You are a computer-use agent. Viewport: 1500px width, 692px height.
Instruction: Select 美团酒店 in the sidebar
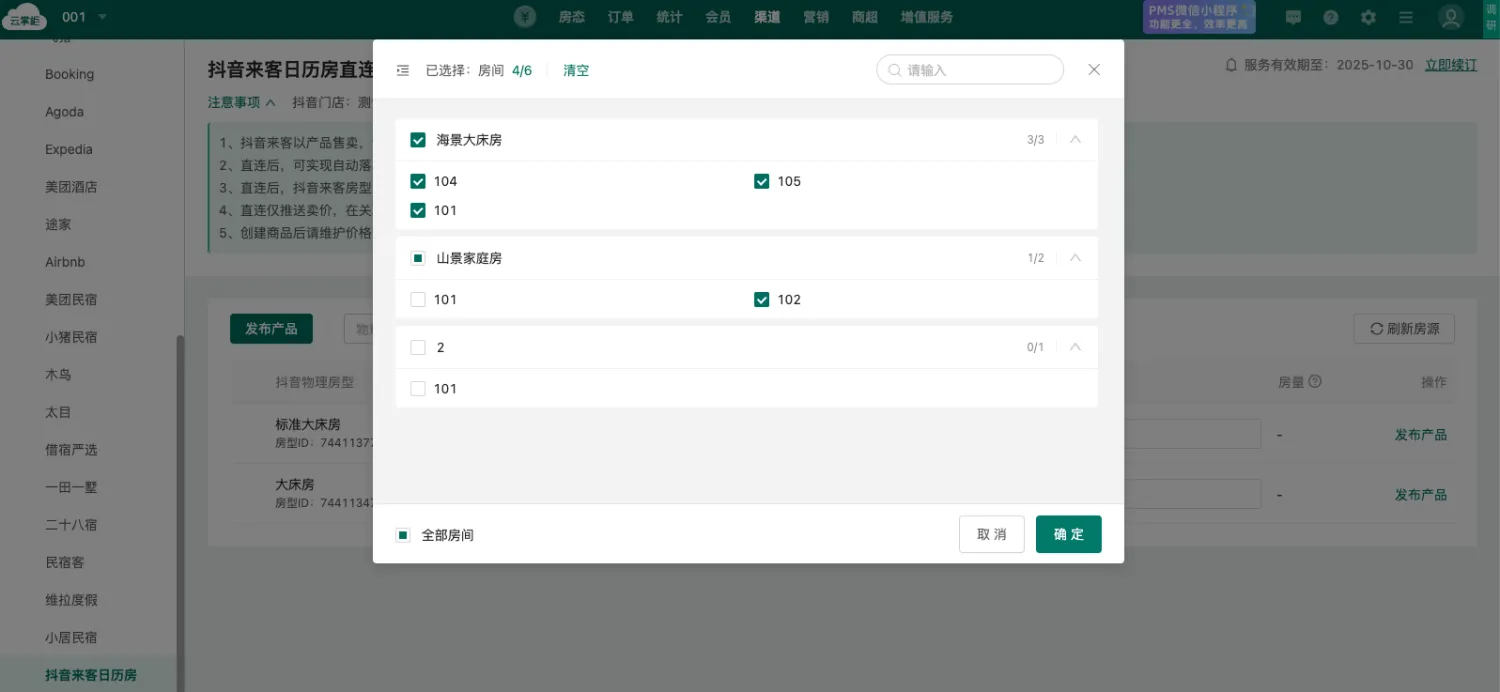pyautogui.click(x=71, y=187)
